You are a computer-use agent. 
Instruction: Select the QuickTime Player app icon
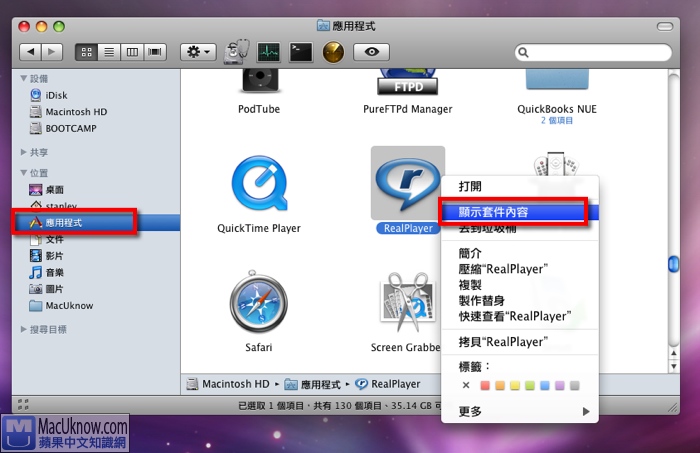259,183
